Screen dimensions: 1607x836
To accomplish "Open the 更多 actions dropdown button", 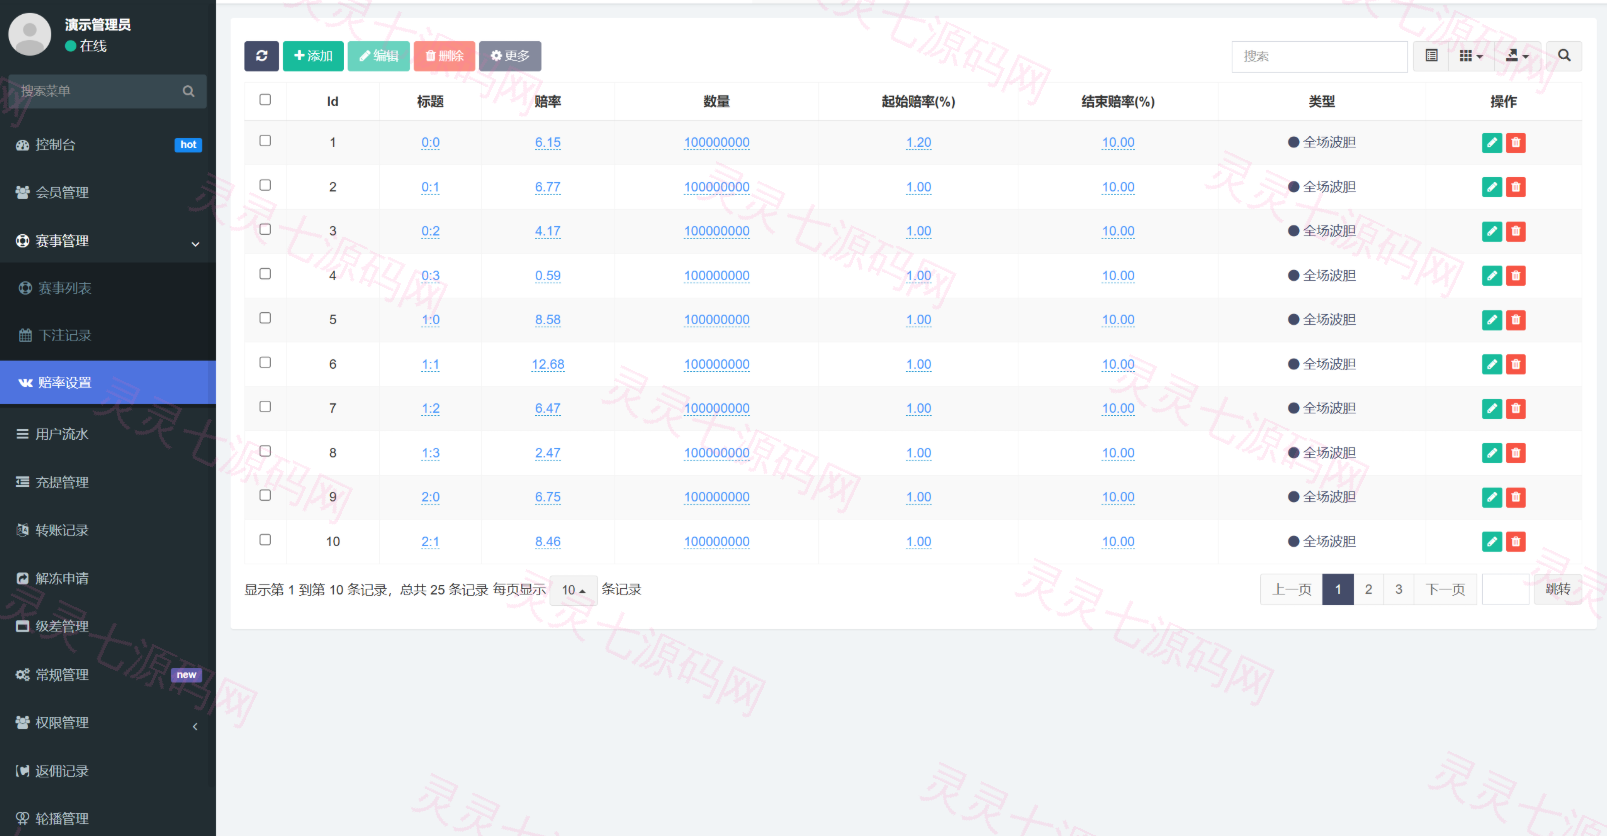I will coord(510,56).
